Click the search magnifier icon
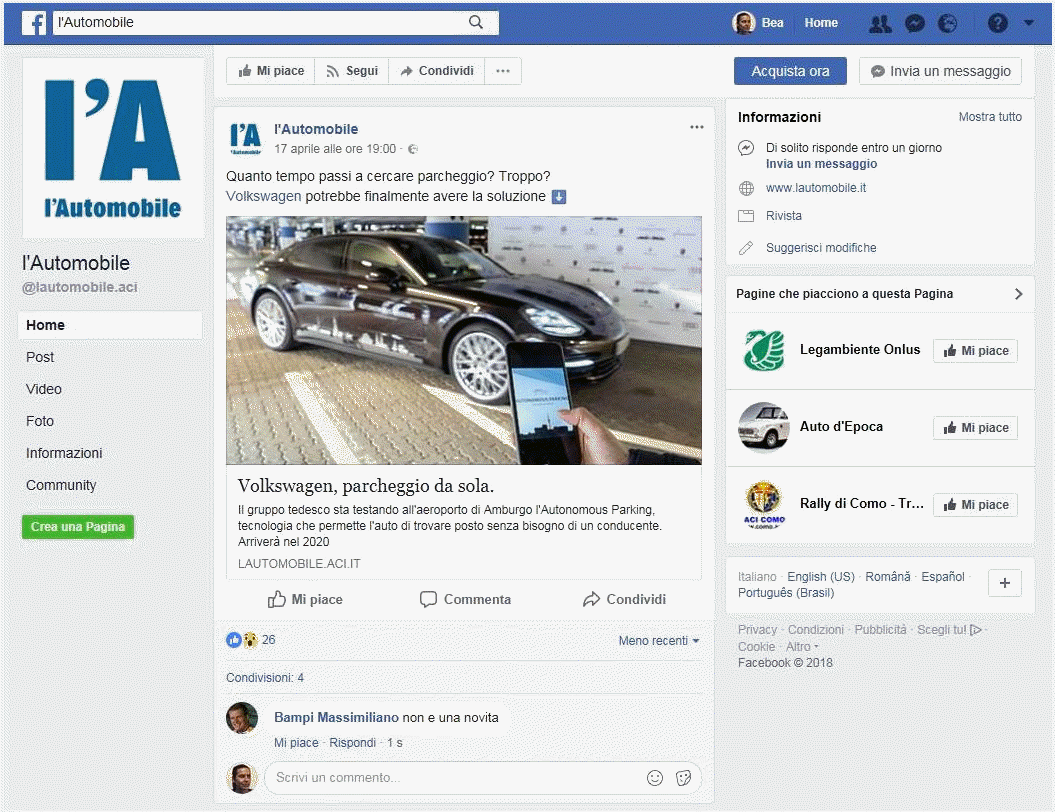Viewport: 1055px width, 812px height. coord(476,22)
